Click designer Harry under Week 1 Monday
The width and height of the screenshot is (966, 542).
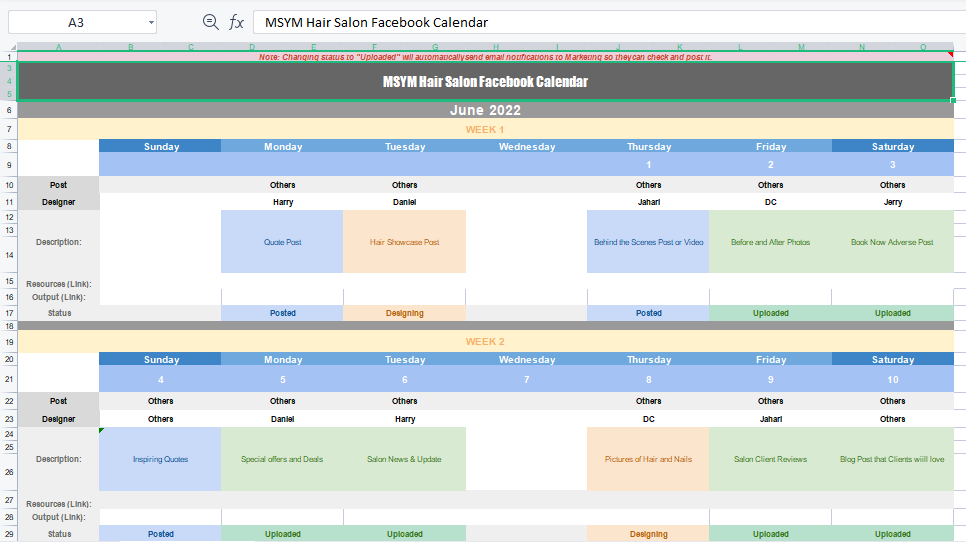(x=282, y=202)
